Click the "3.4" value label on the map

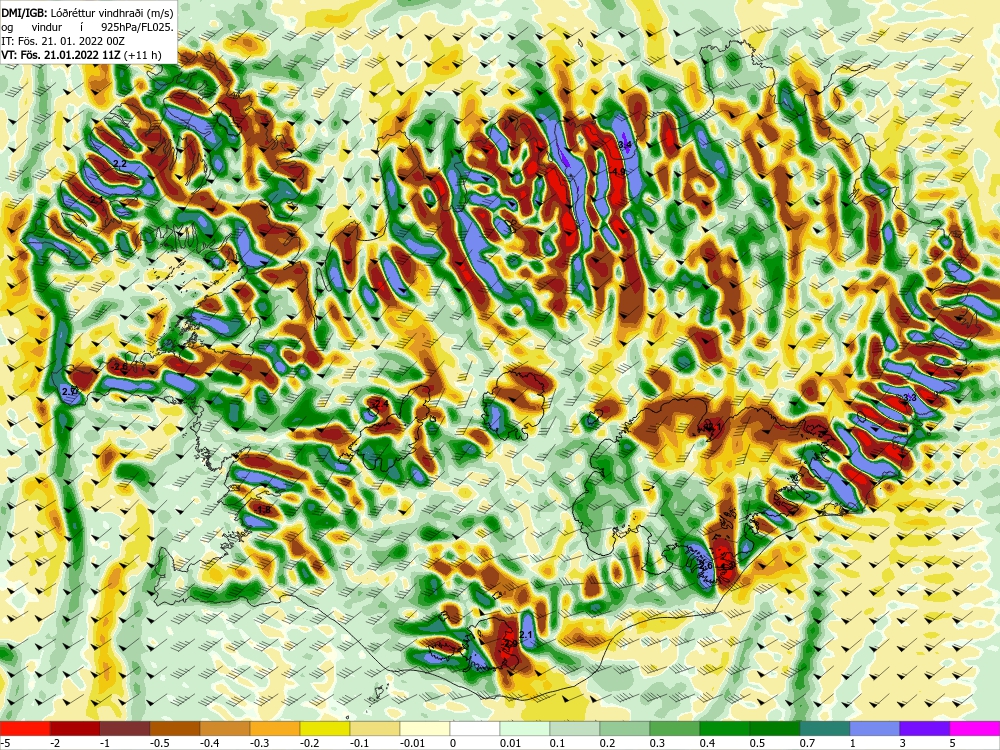click(x=625, y=145)
